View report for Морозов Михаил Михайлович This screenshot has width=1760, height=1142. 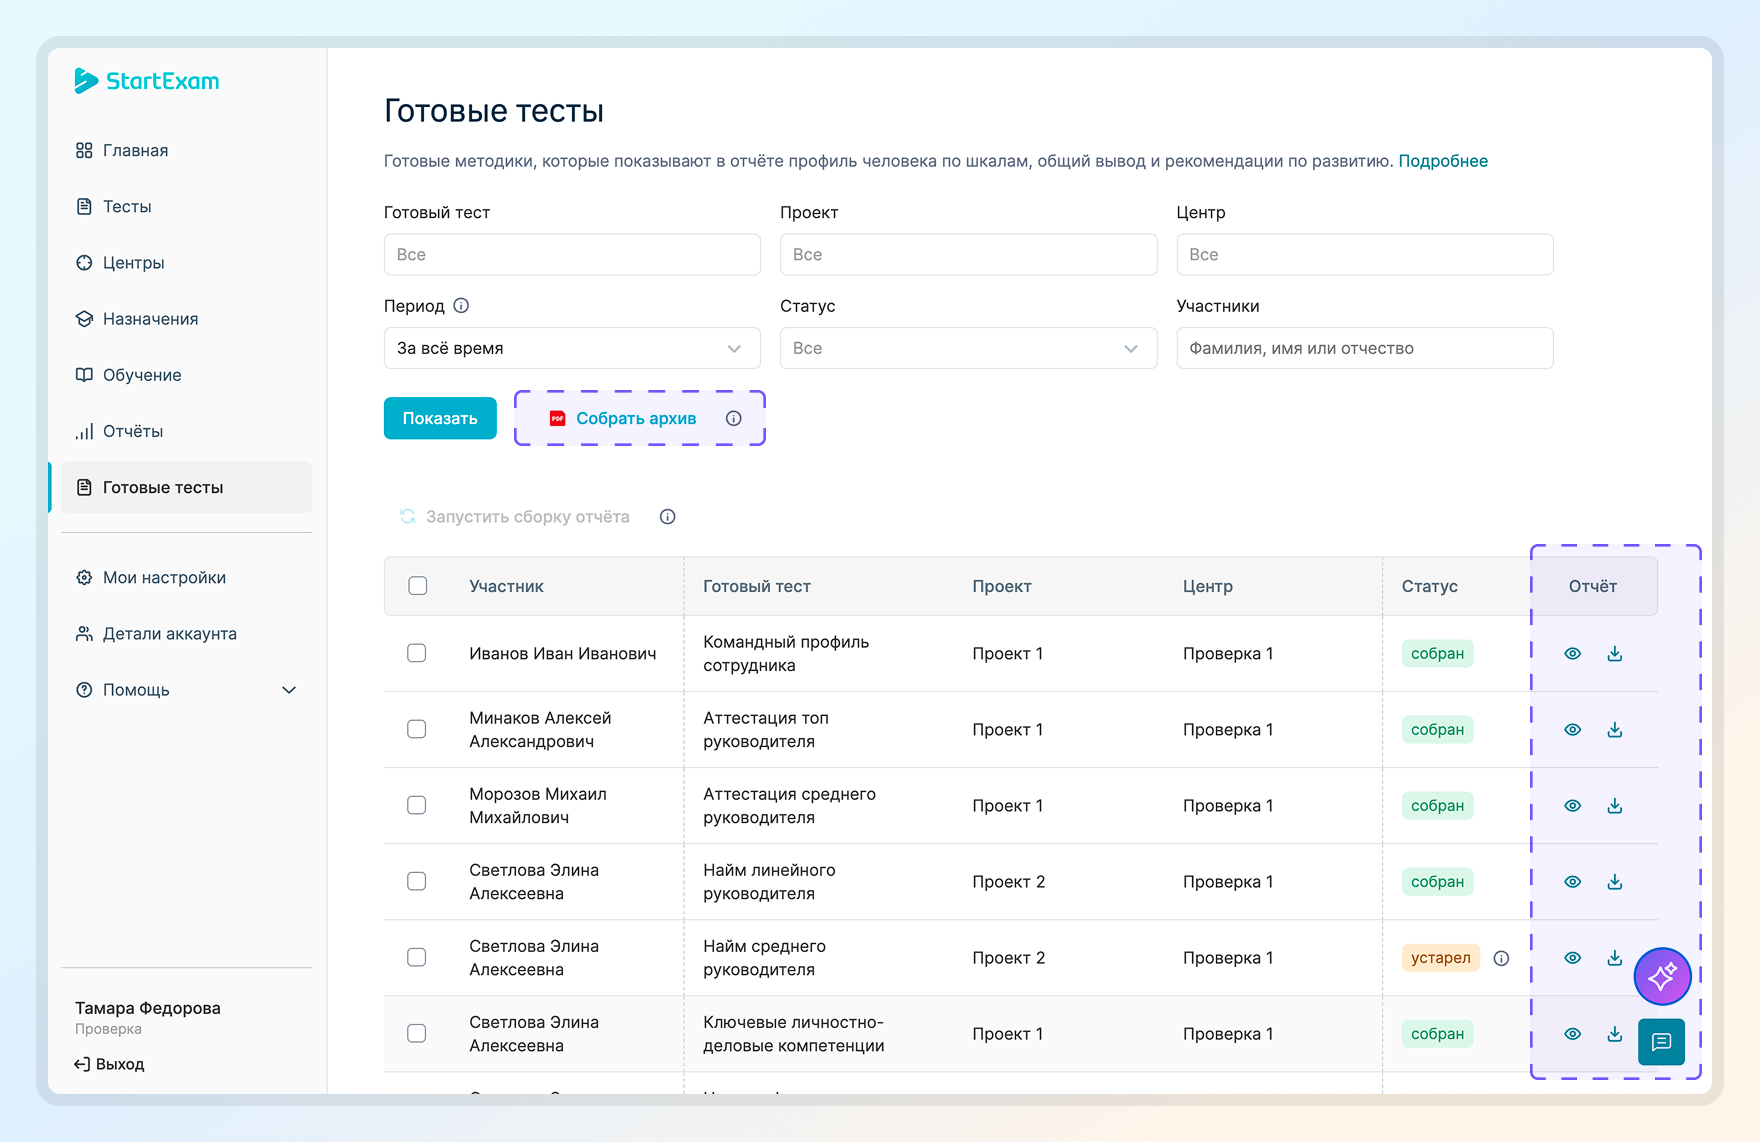(x=1573, y=806)
